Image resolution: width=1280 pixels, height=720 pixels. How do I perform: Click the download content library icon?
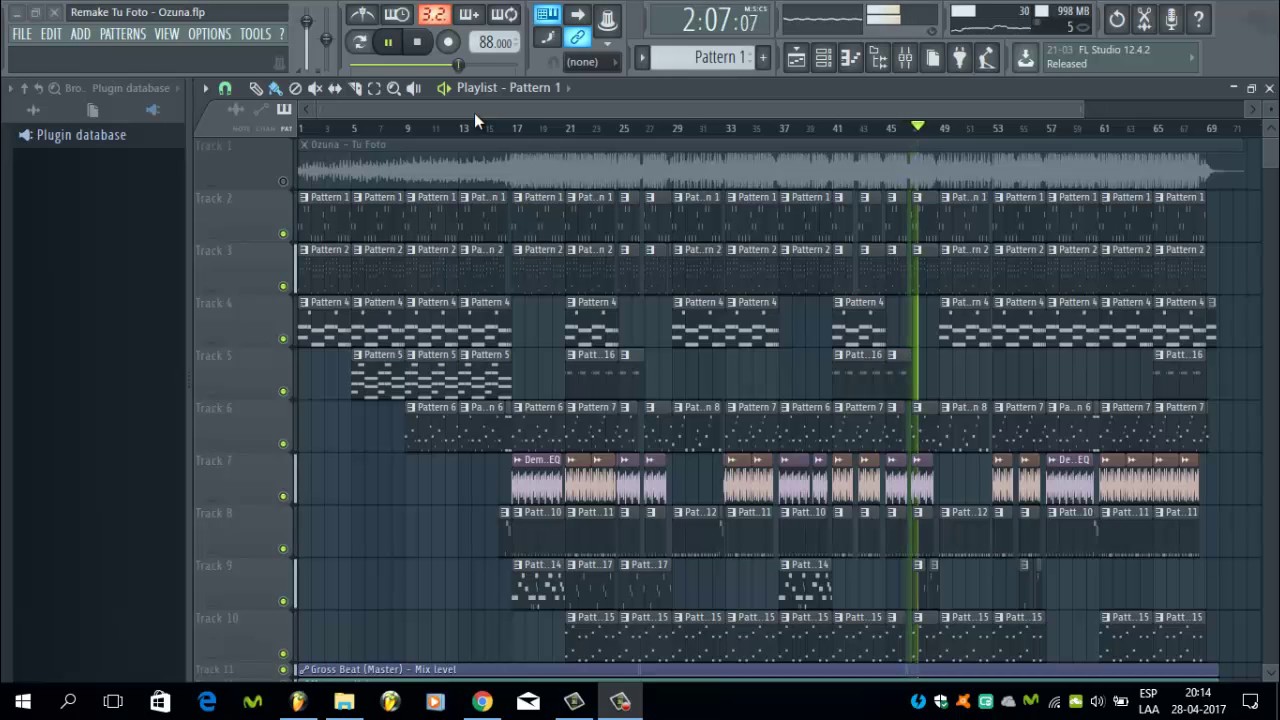click(x=1026, y=58)
